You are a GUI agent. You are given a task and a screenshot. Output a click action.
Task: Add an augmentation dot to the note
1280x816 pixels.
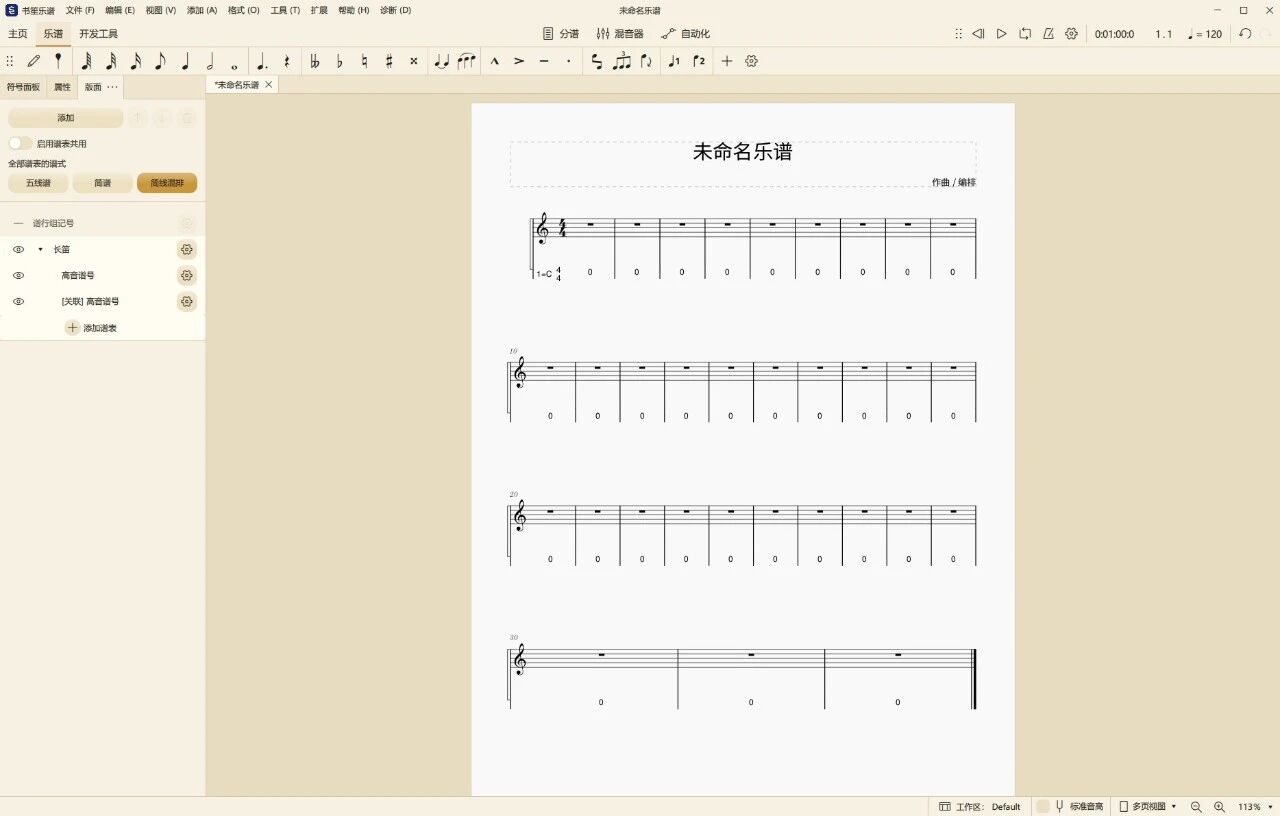coord(262,61)
